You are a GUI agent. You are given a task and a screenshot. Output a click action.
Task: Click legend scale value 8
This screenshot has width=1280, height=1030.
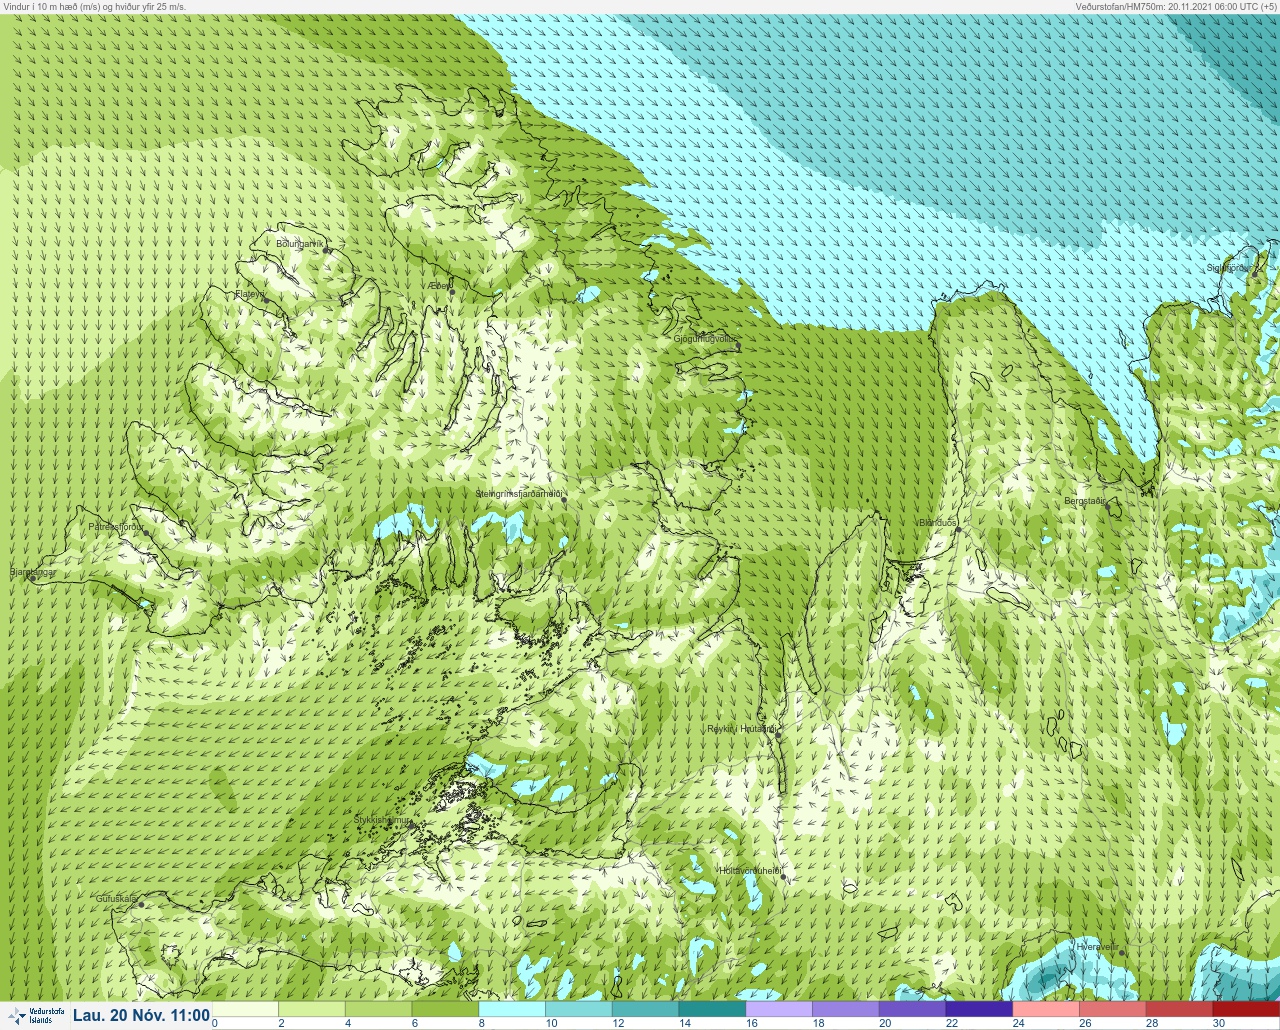481,1023
